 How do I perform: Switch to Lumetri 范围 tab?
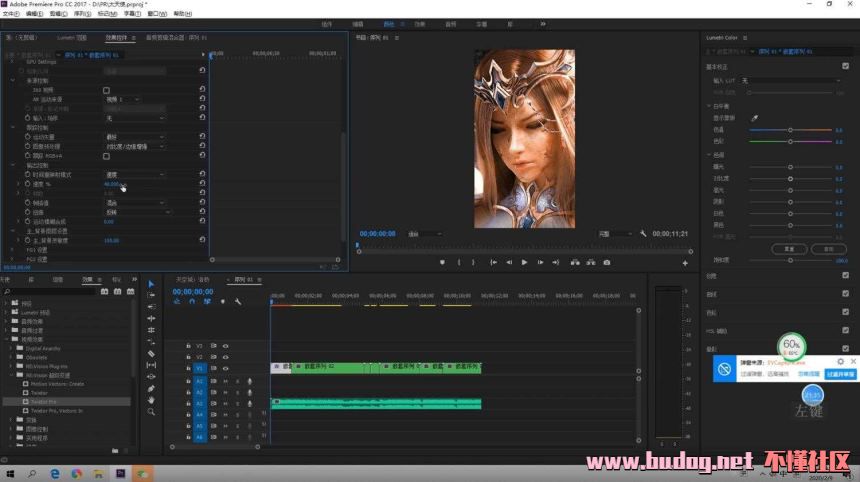tap(72, 38)
